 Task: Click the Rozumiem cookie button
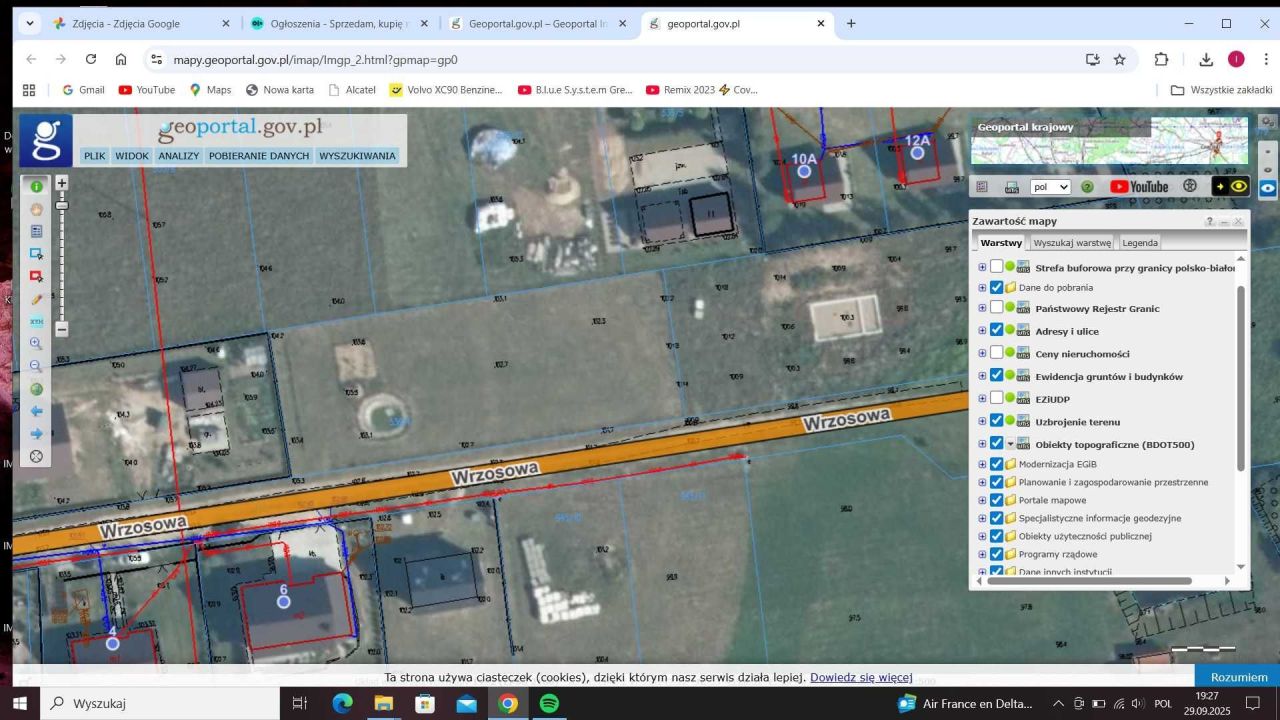(x=1239, y=677)
